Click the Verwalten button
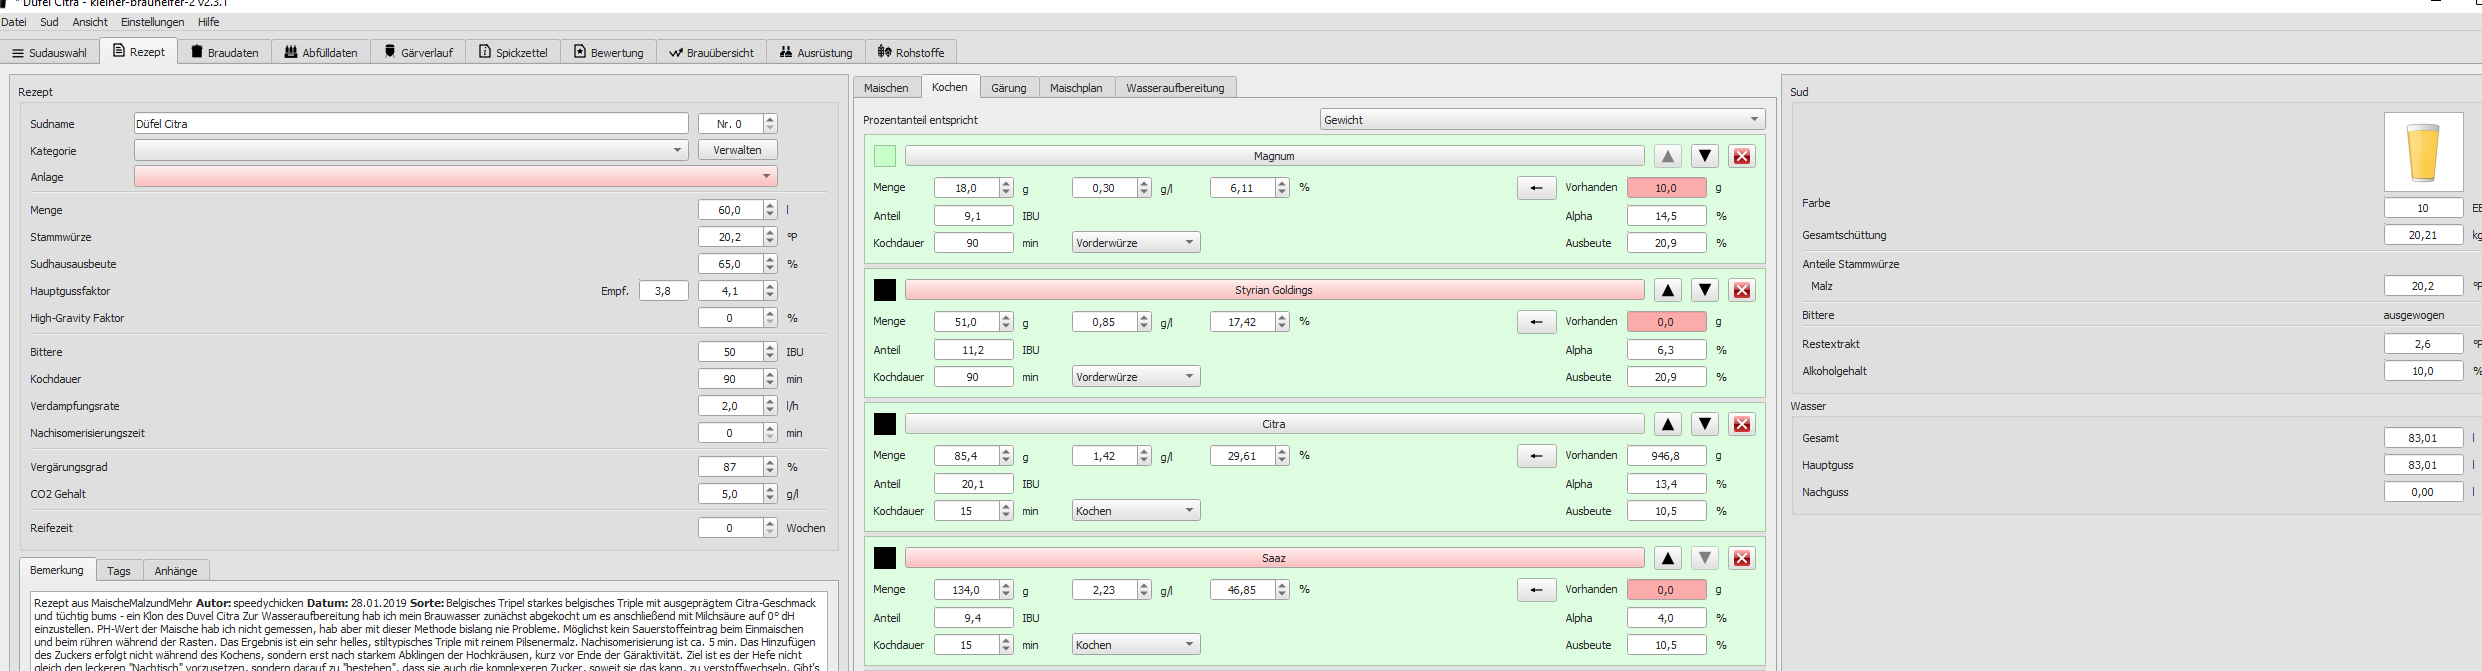Viewport: 2482px width, 671px height. (x=737, y=150)
